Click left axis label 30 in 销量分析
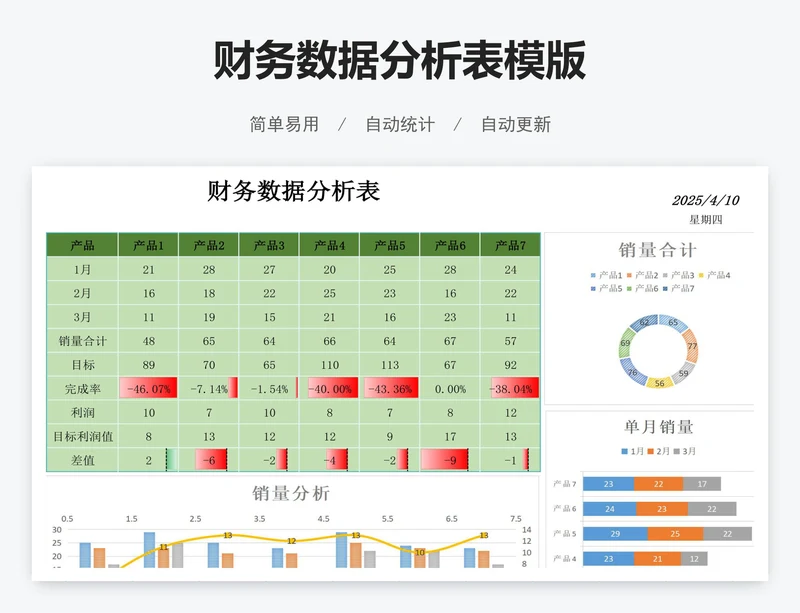Screen dimensions: 800x613 click(57, 530)
